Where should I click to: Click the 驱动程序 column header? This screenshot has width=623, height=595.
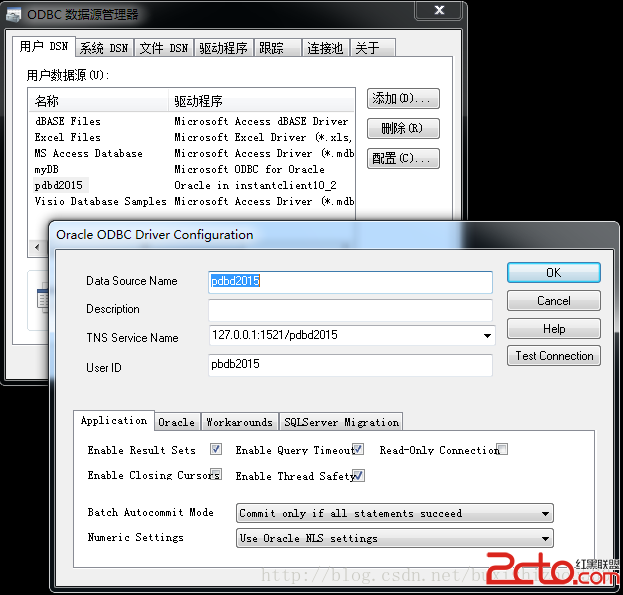point(261,101)
